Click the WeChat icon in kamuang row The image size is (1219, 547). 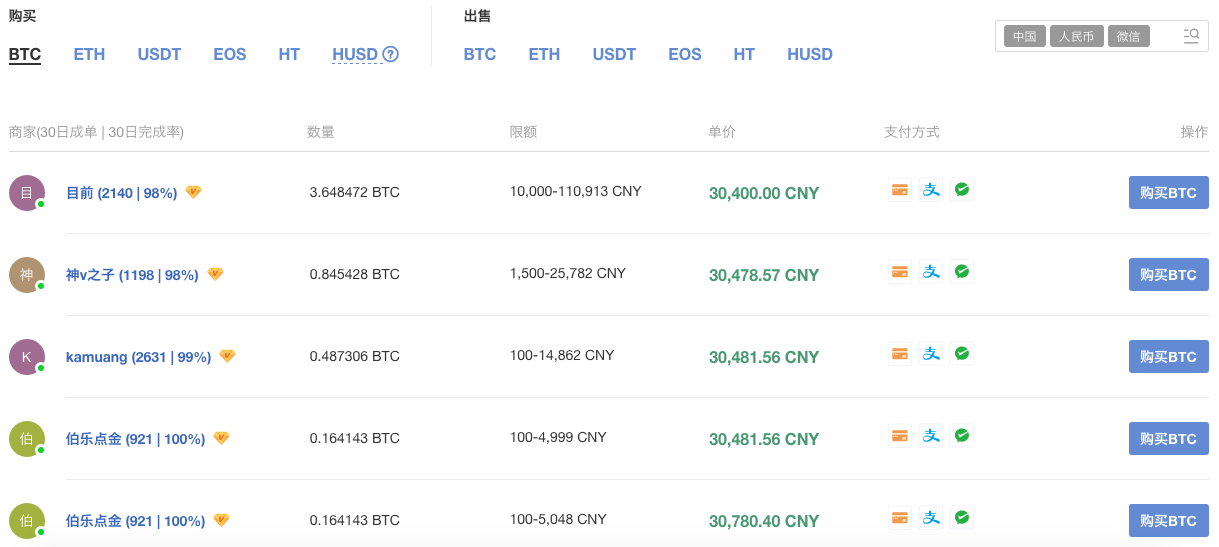point(962,354)
